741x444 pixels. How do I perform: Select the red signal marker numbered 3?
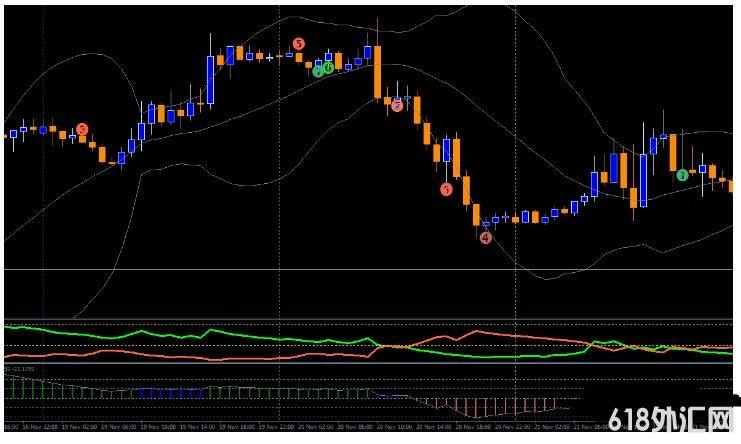(446, 189)
